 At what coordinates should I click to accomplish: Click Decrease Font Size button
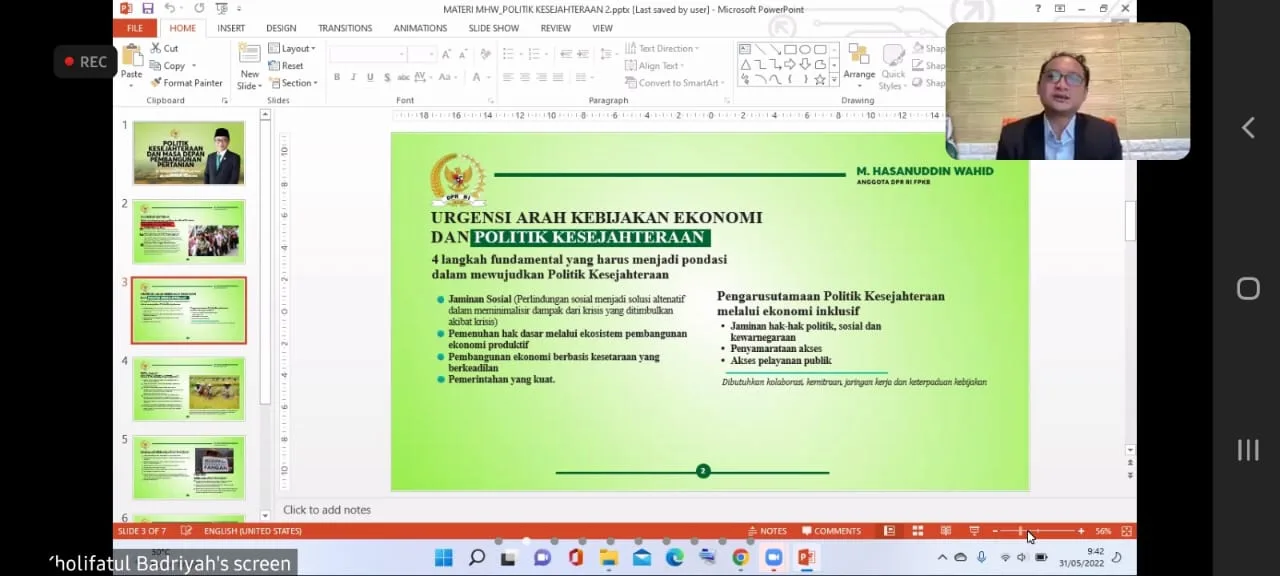[x=465, y=54]
